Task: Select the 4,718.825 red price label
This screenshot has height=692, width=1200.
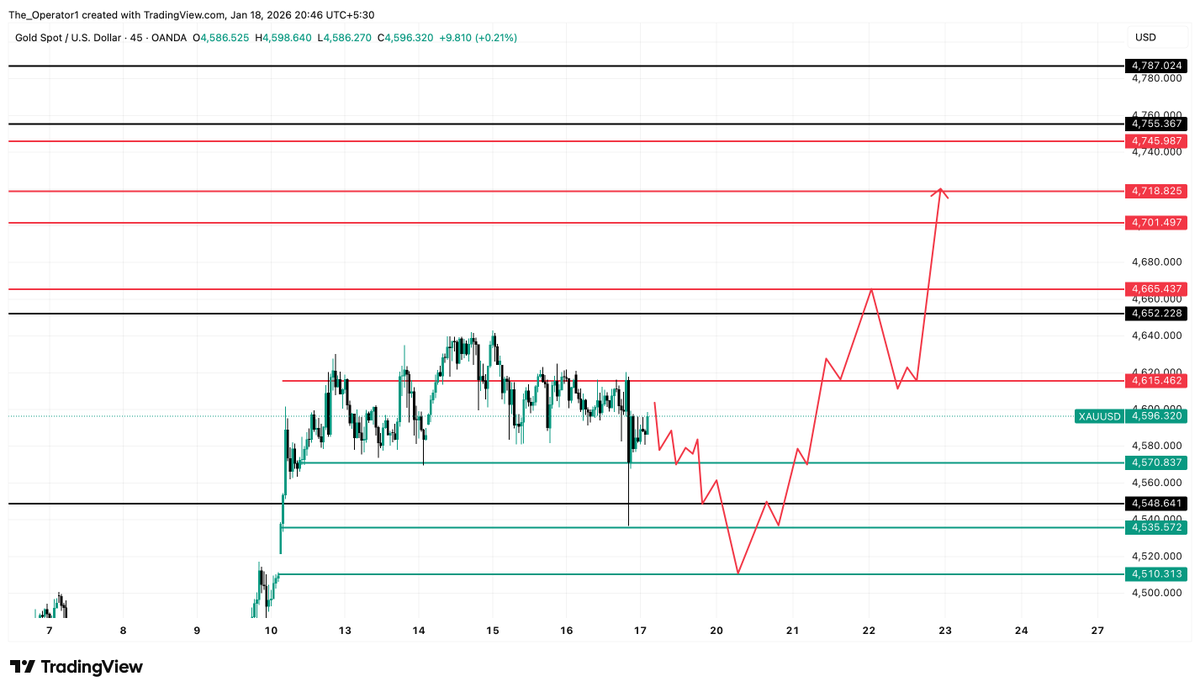Action: [1157, 190]
